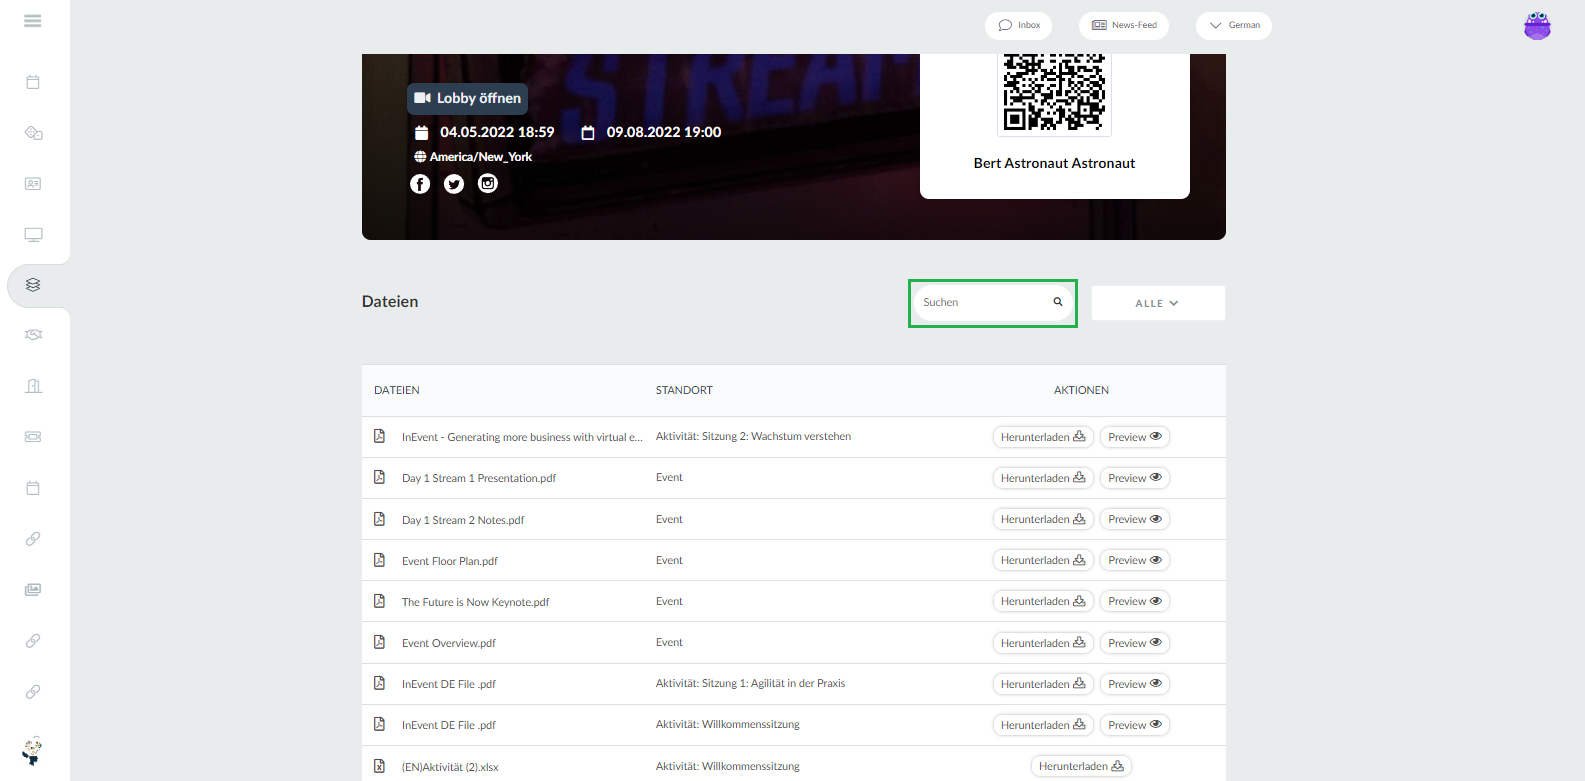Open the event's Instagram page icon
The width and height of the screenshot is (1585, 781).
click(x=488, y=183)
